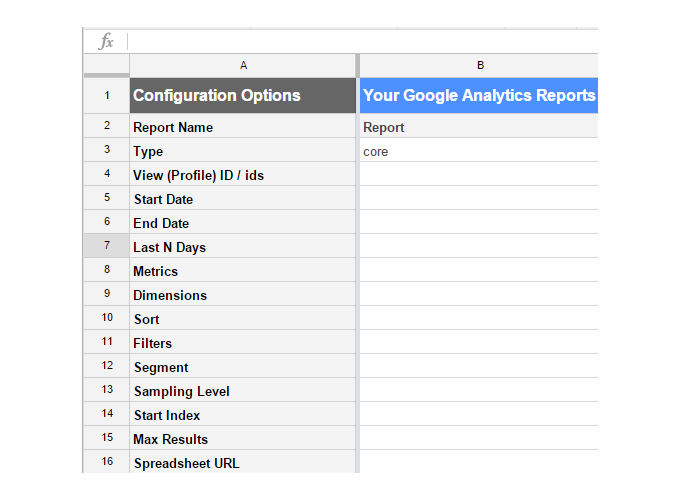Select row 1 header
The width and height of the screenshot is (680, 500).
click(x=106, y=95)
